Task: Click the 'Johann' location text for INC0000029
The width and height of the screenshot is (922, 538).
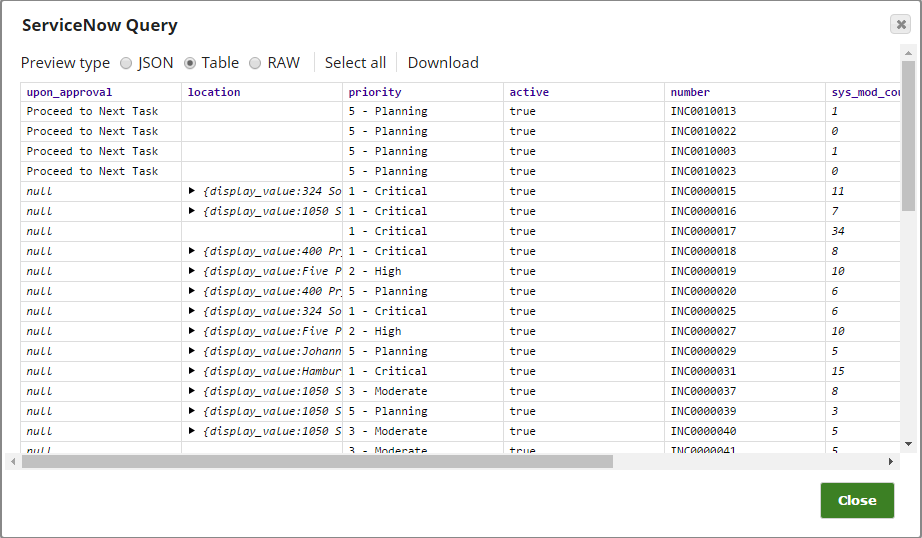Action: [x=321, y=351]
